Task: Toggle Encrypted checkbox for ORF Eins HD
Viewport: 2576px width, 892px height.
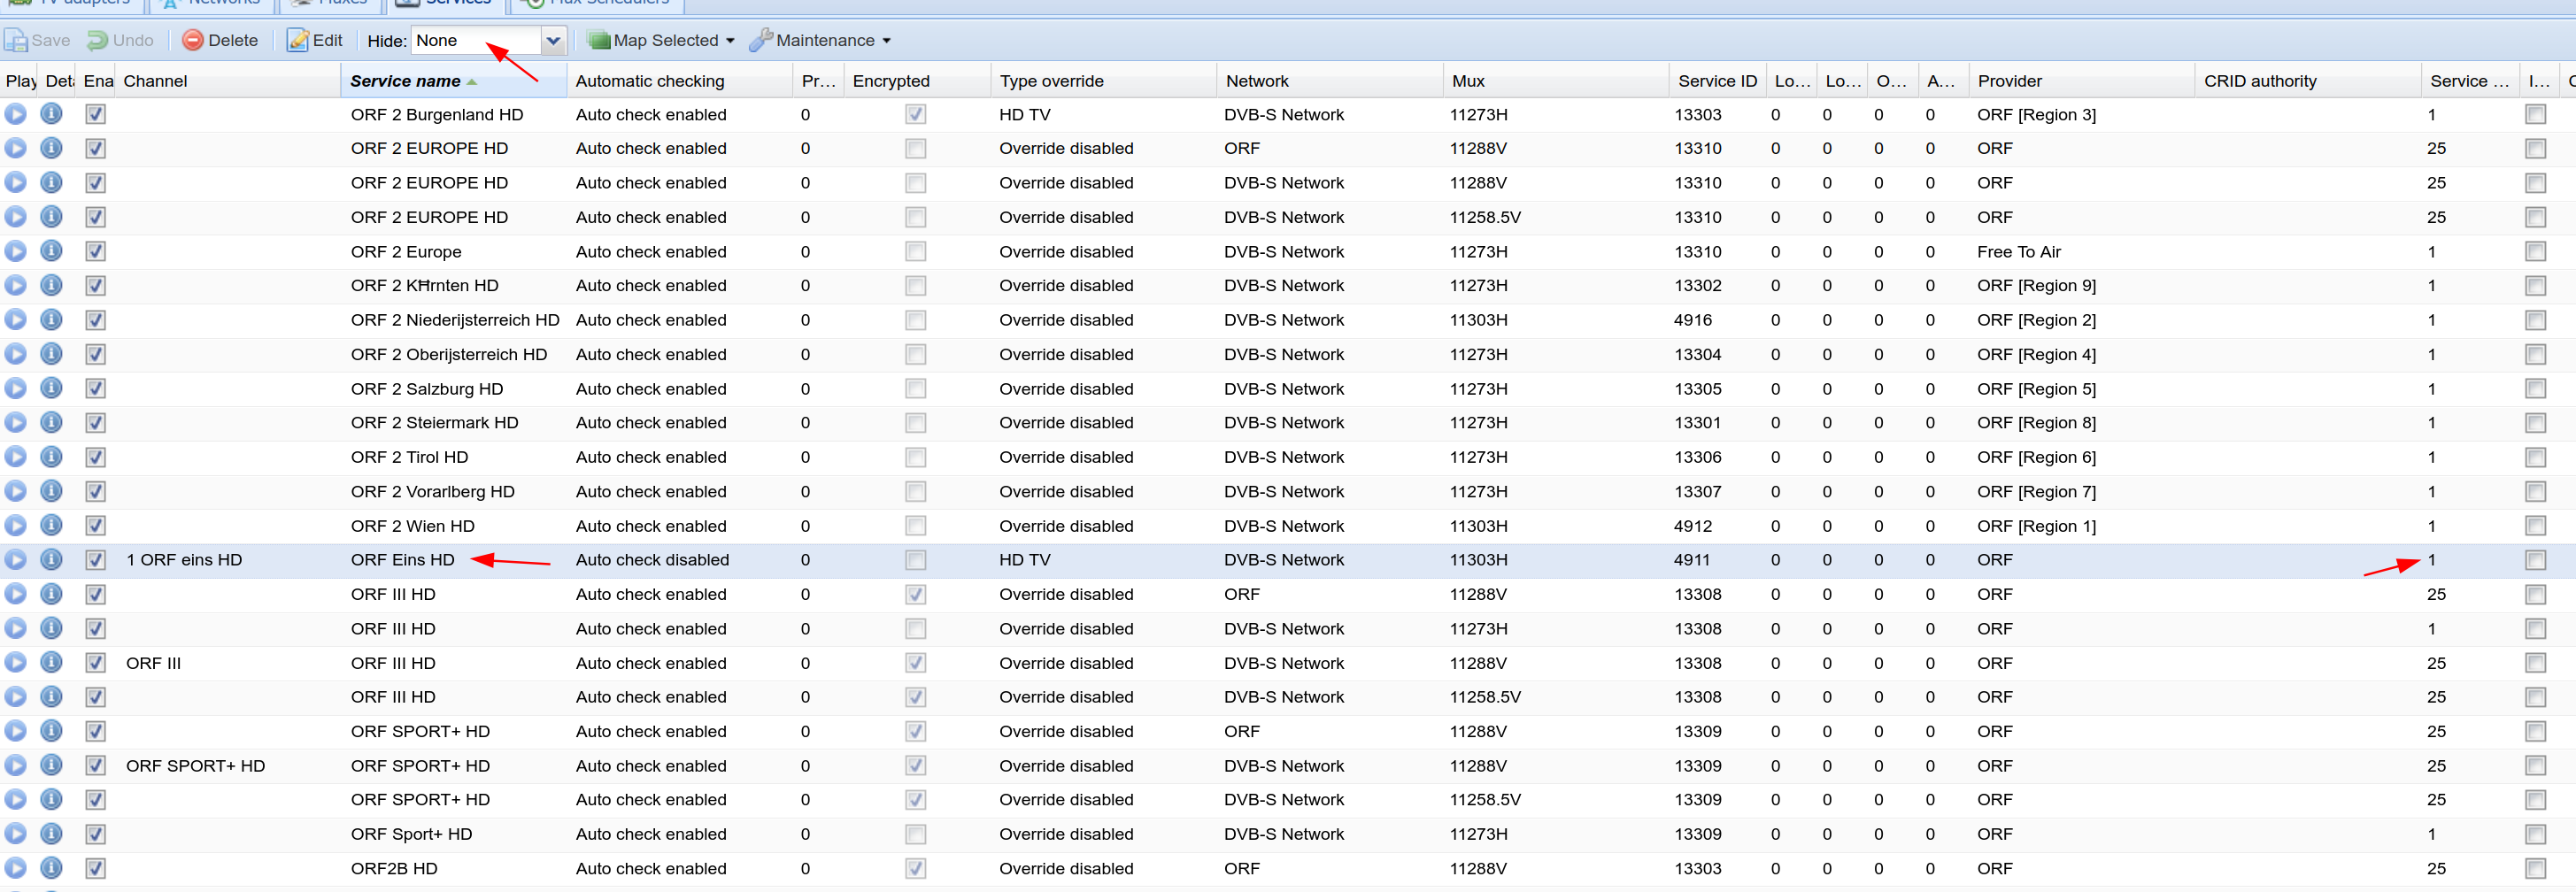Action: pyautogui.click(x=915, y=560)
